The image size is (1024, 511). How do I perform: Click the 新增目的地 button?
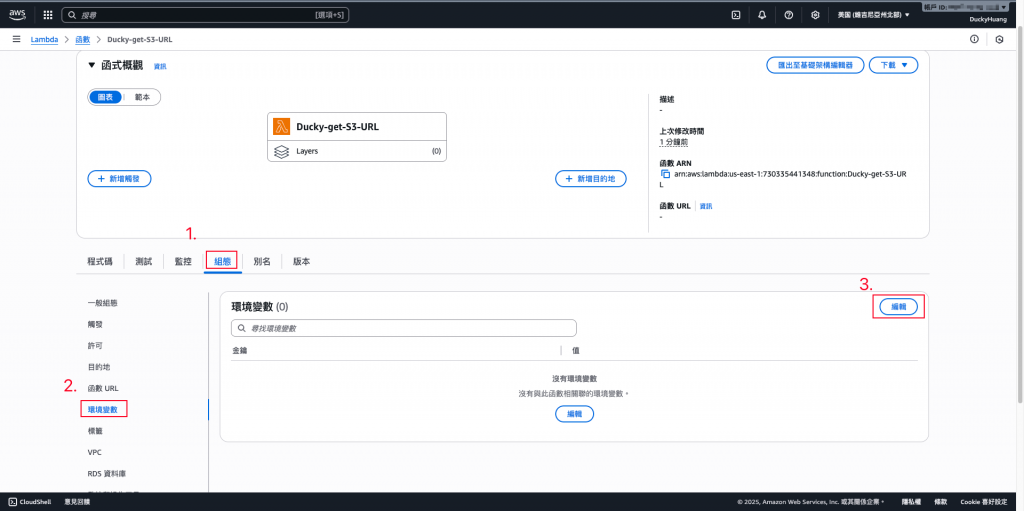pyautogui.click(x=591, y=179)
